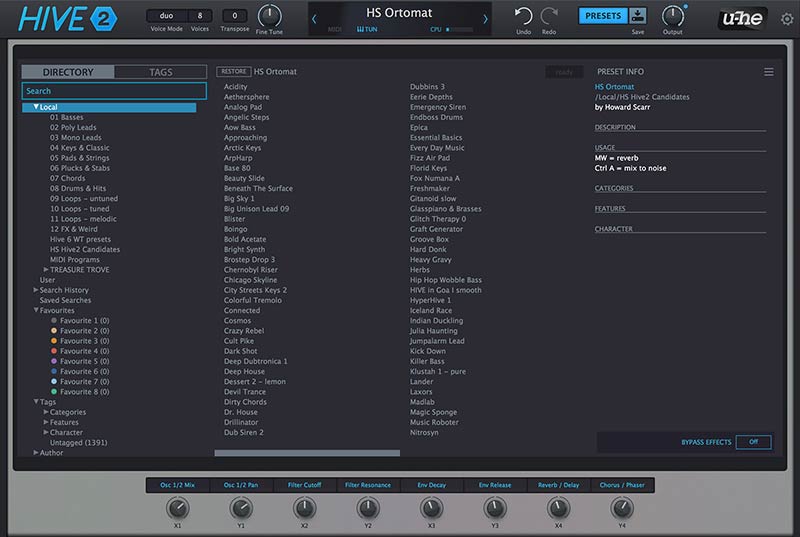Expand the Categories tag group
Viewport: 800px width, 537px height.
46,412
